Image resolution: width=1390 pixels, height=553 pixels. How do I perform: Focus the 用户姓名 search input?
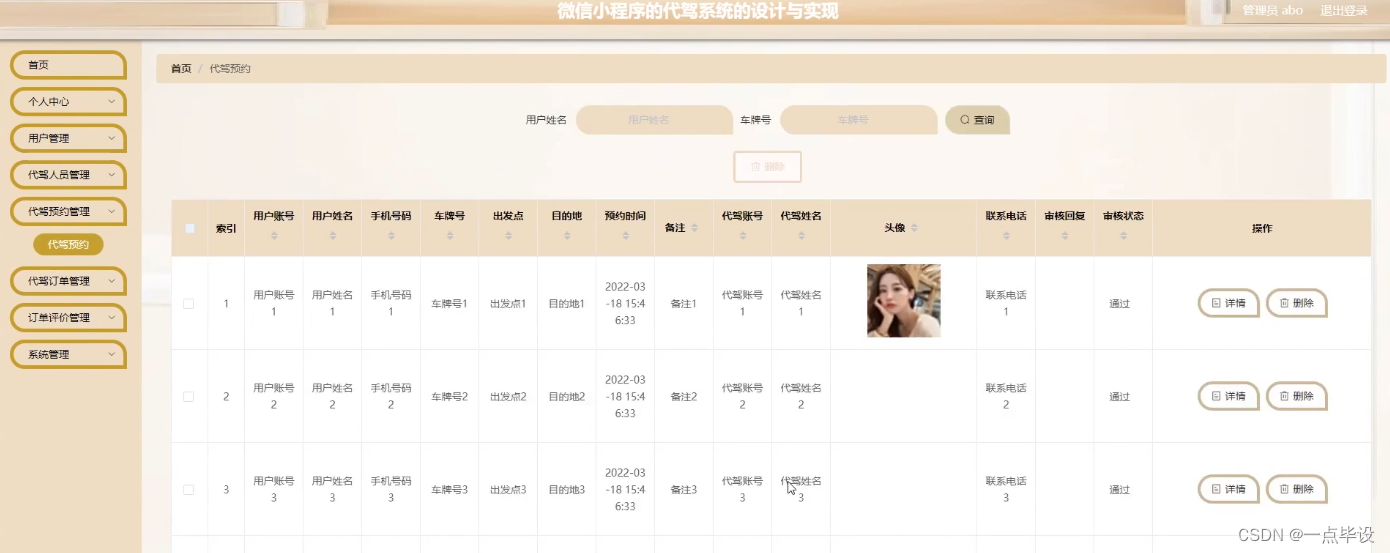[654, 119]
